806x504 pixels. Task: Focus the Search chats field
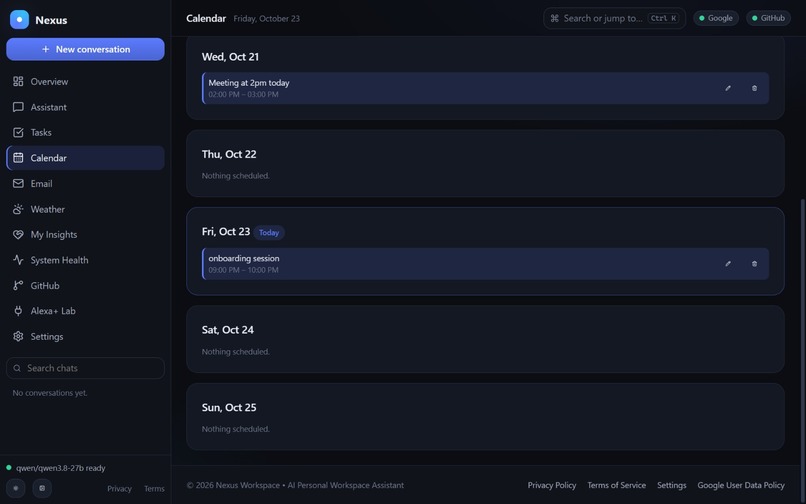(x=85, y=368)
